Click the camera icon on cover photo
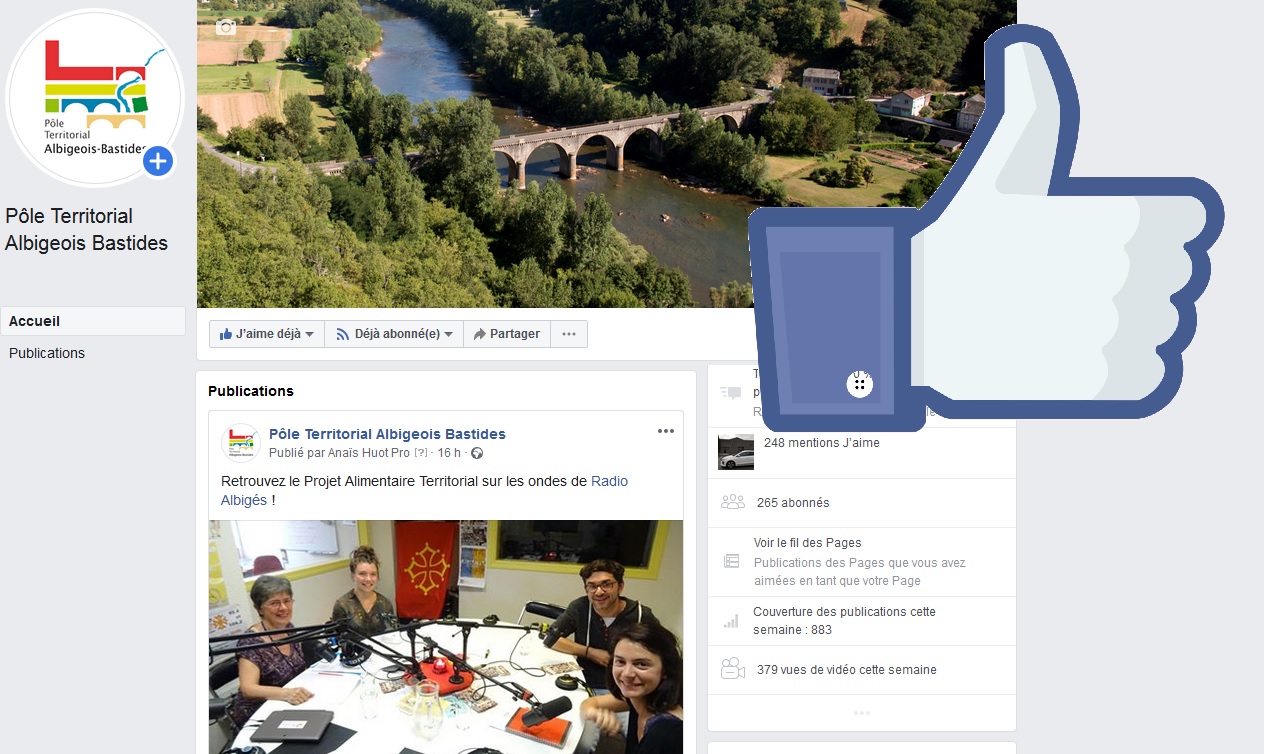Viewport: 1264px width, 754px height. point(226,27)
